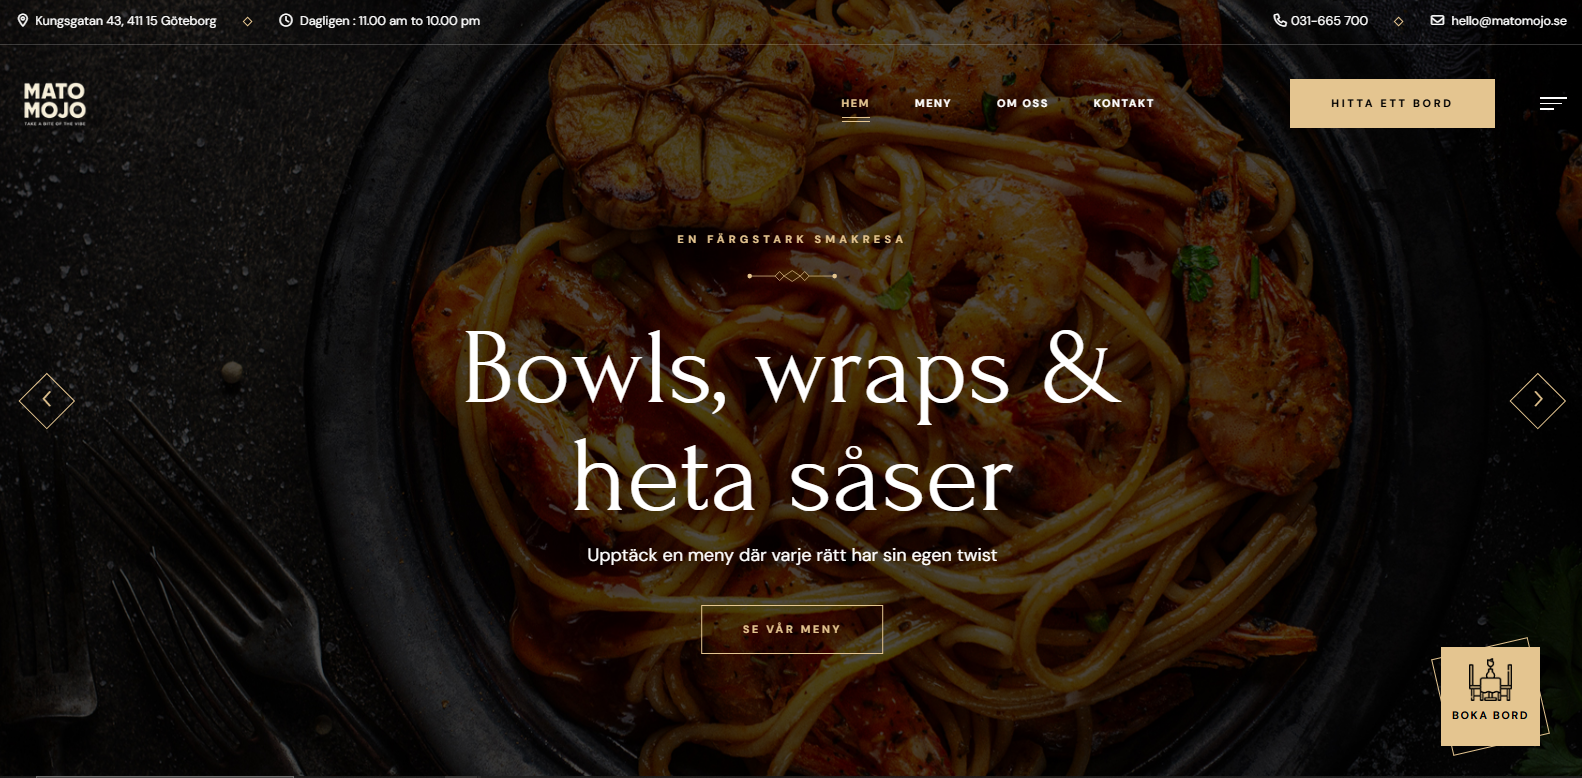Click the clock icon next to Dagligen hours

point(286,20)
